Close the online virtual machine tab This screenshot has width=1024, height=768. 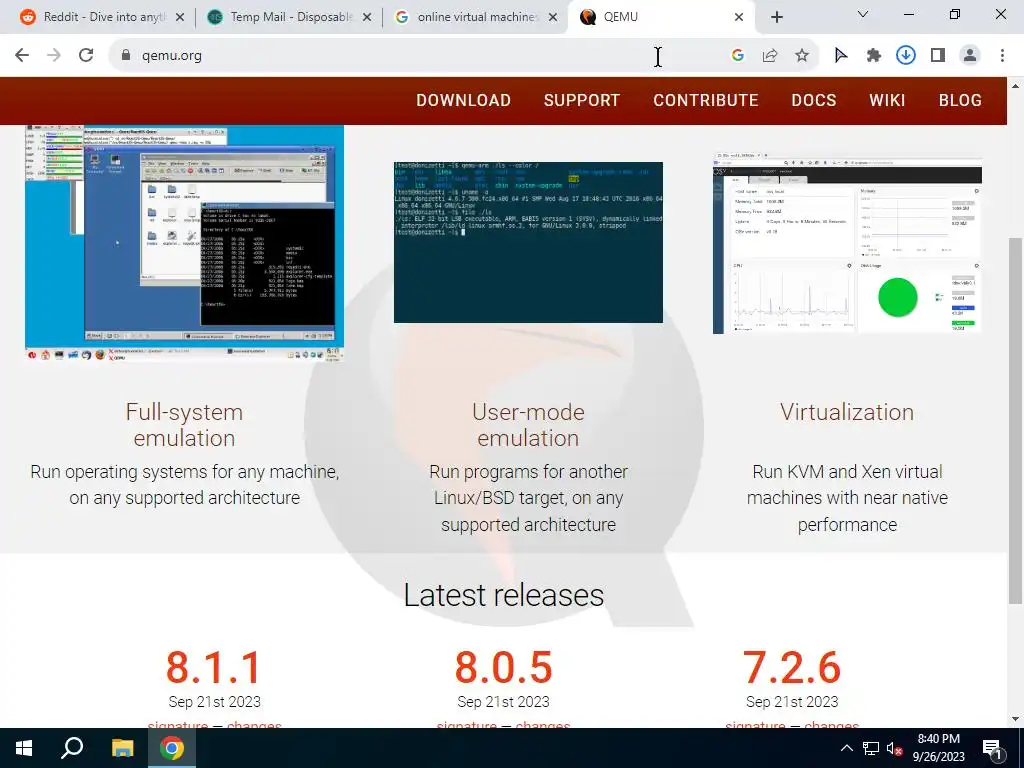[553, 17]
